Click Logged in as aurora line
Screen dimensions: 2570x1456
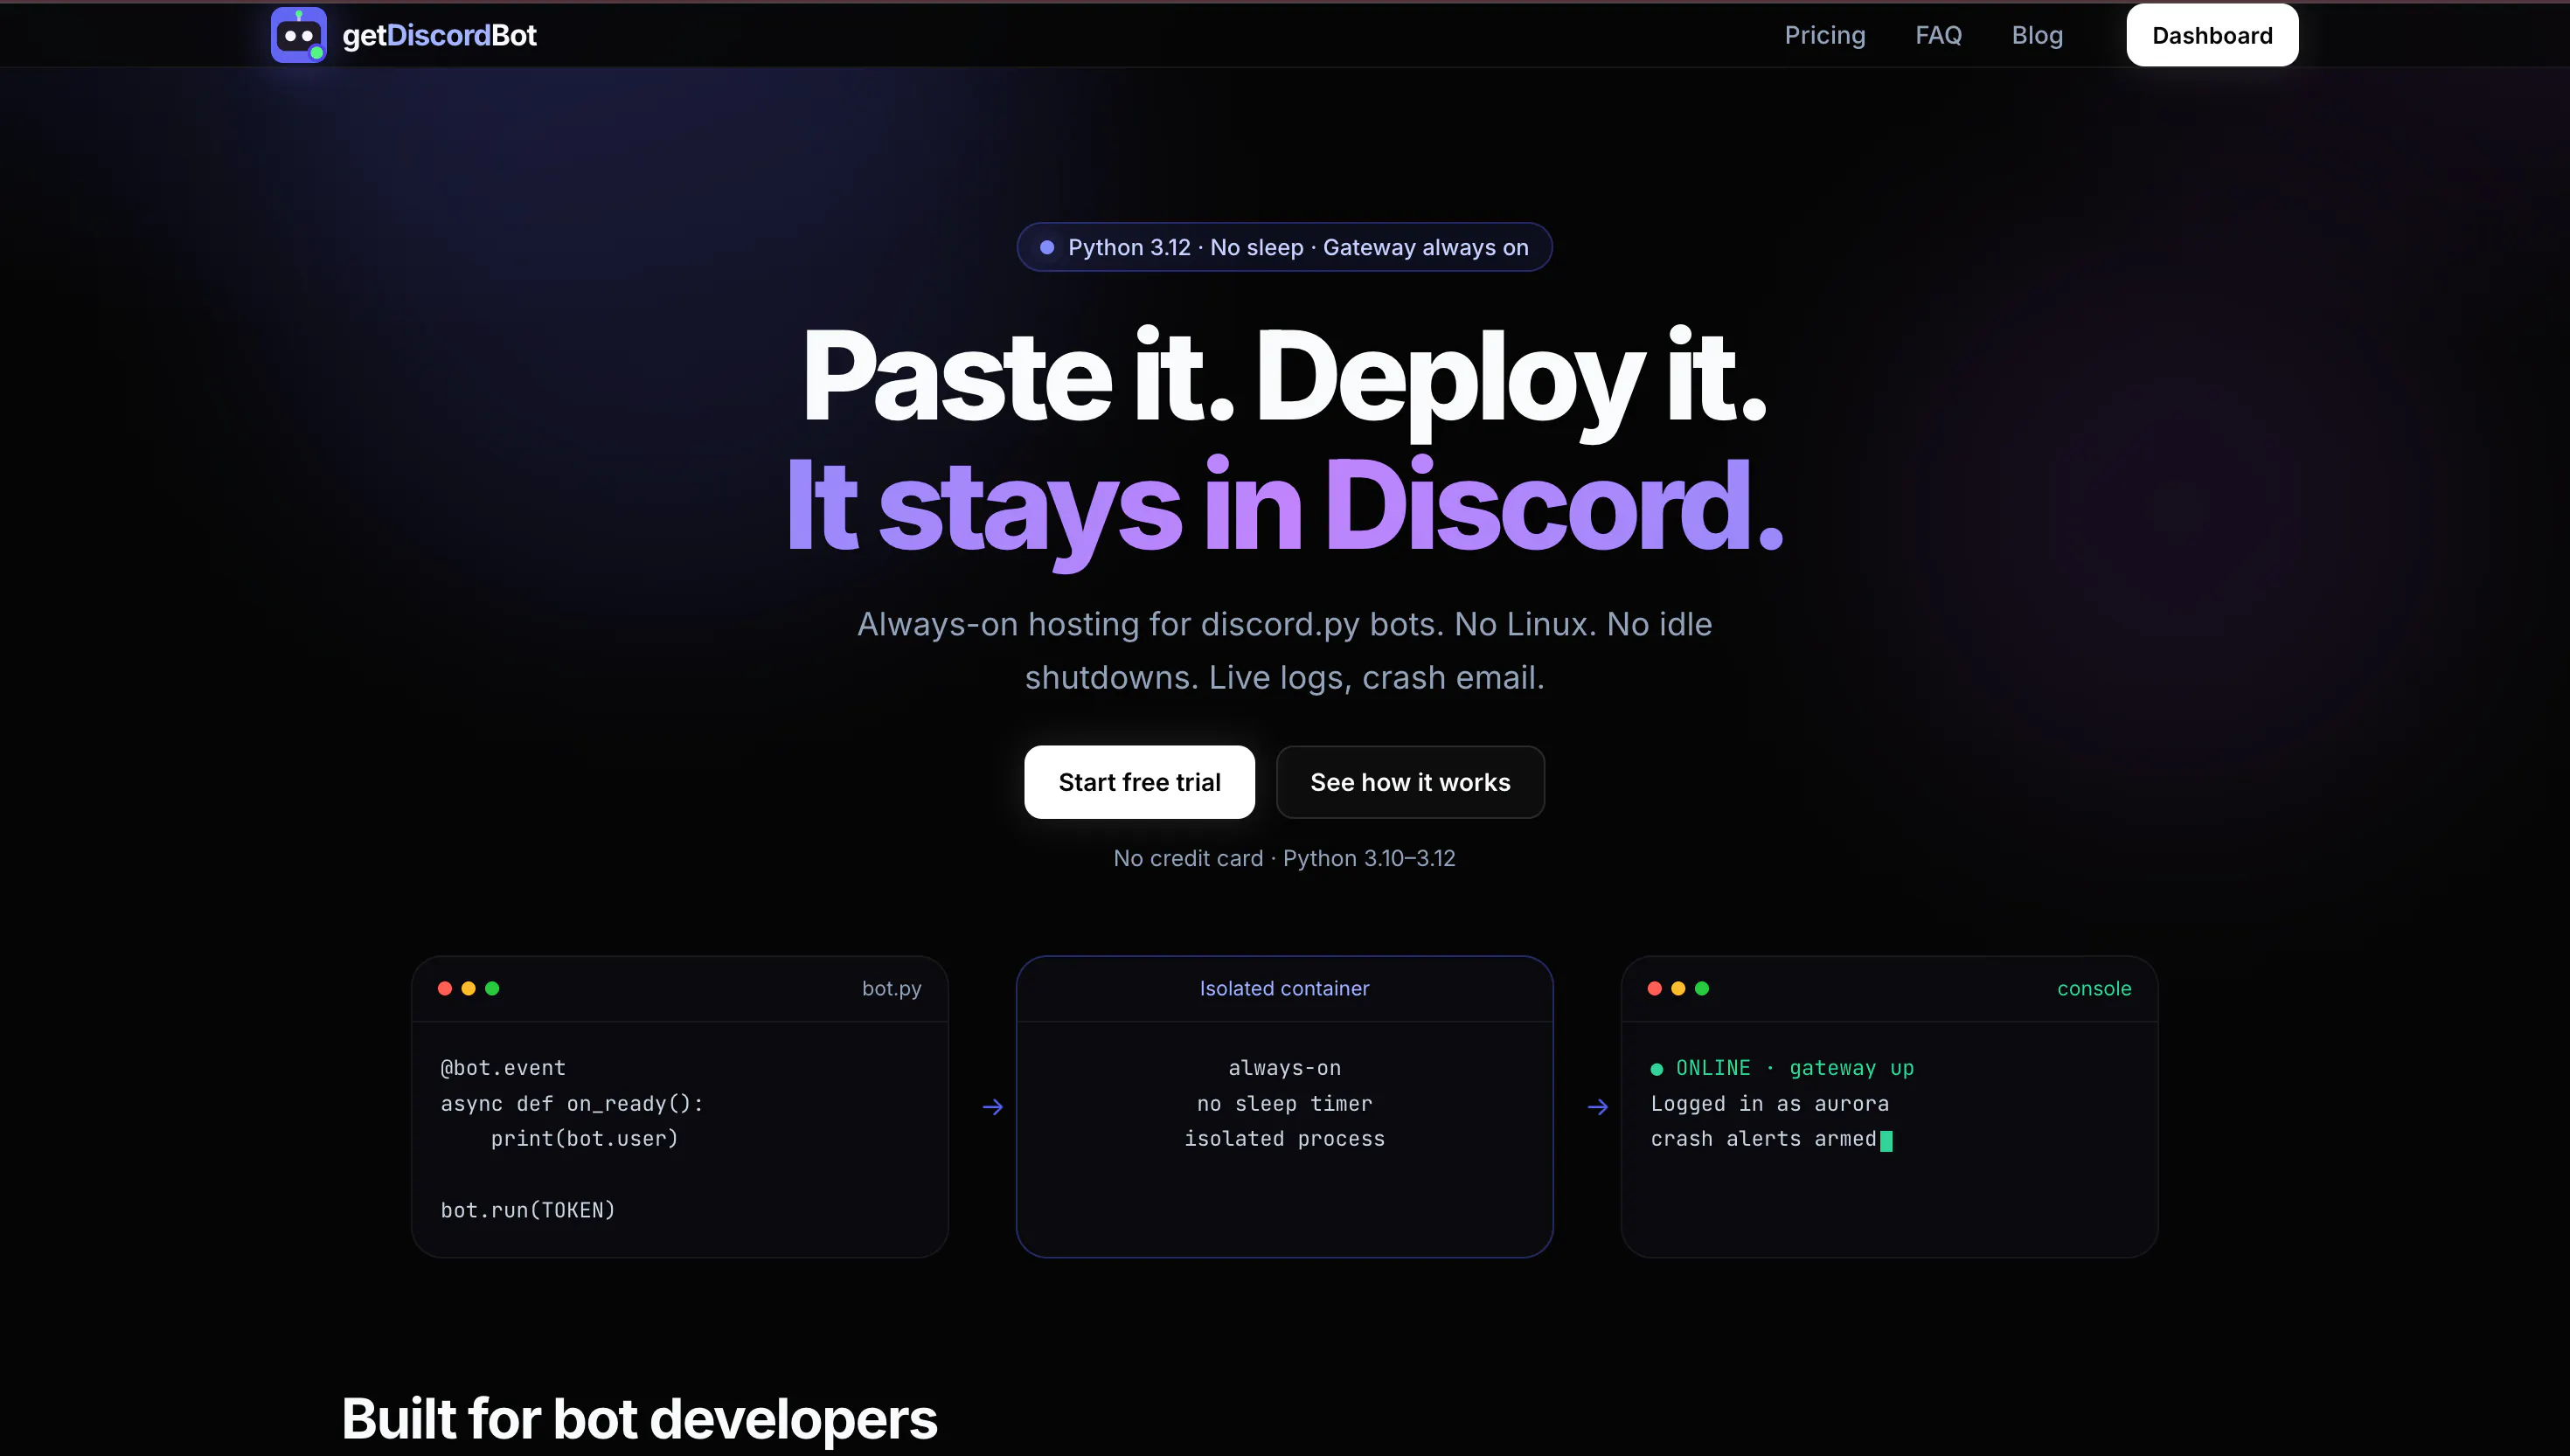1769,1104
